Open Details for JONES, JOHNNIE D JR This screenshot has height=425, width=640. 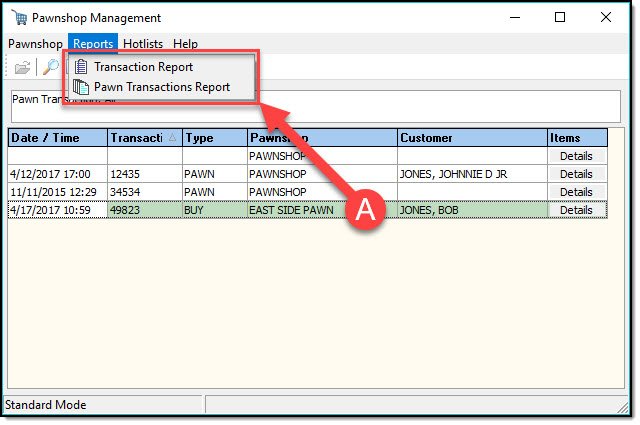(x=576, y=174)
